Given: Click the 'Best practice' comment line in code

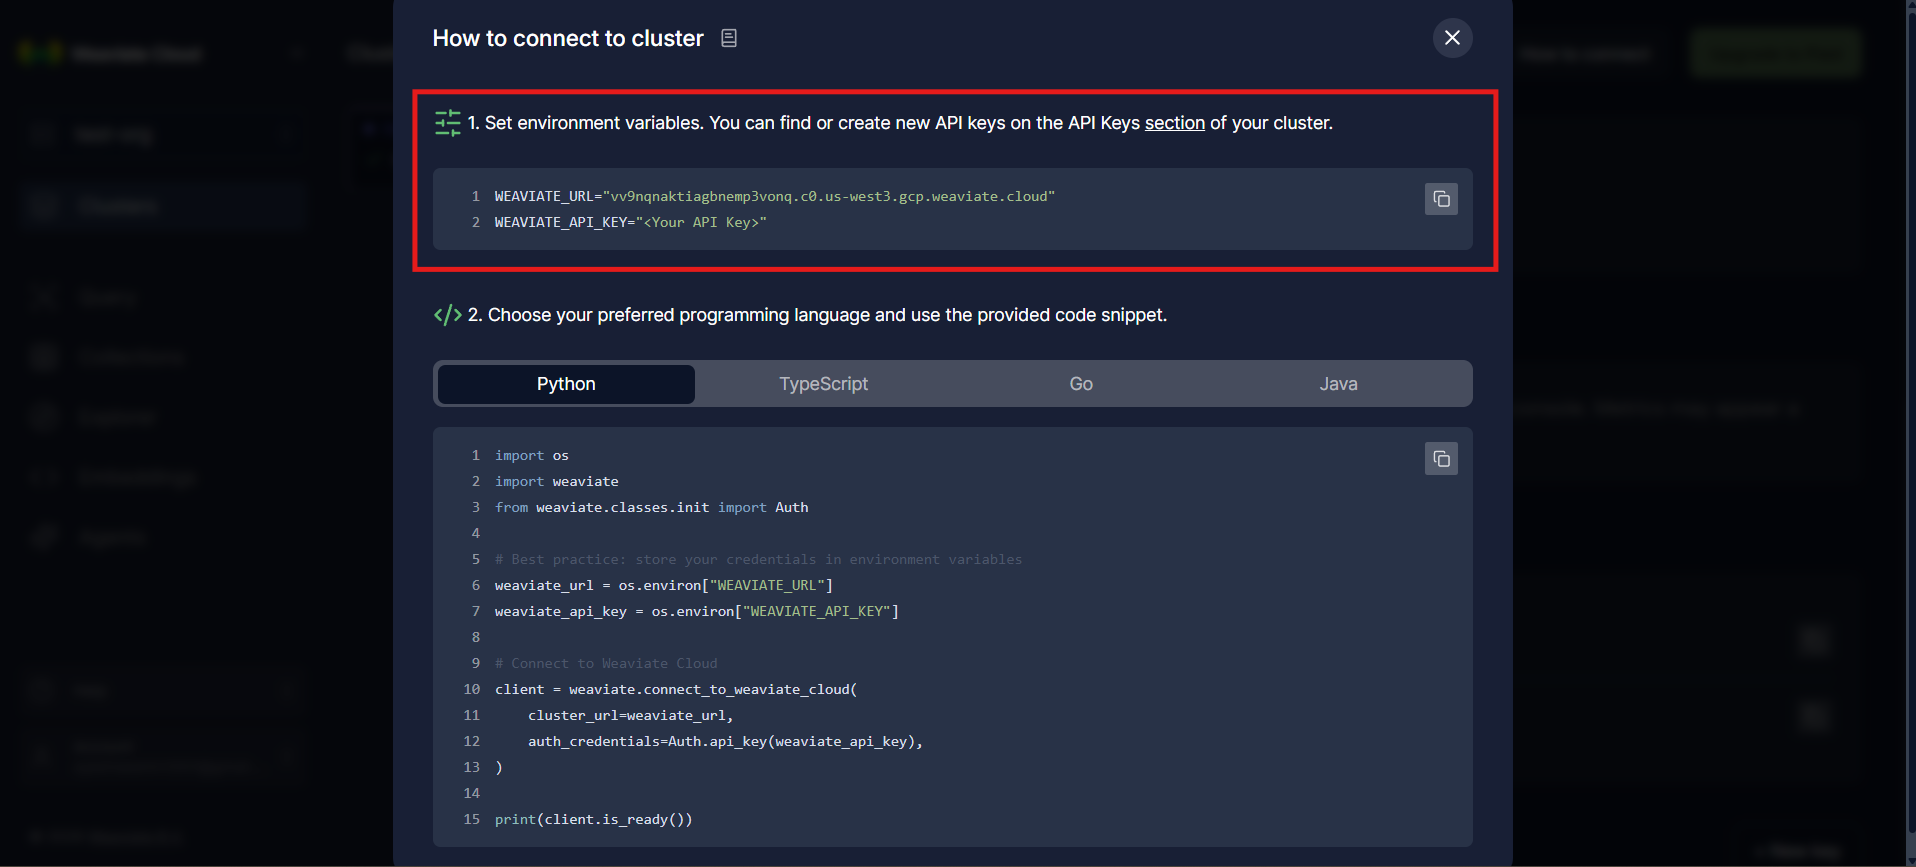Looking at the screenshot, I should pos(758,560).
